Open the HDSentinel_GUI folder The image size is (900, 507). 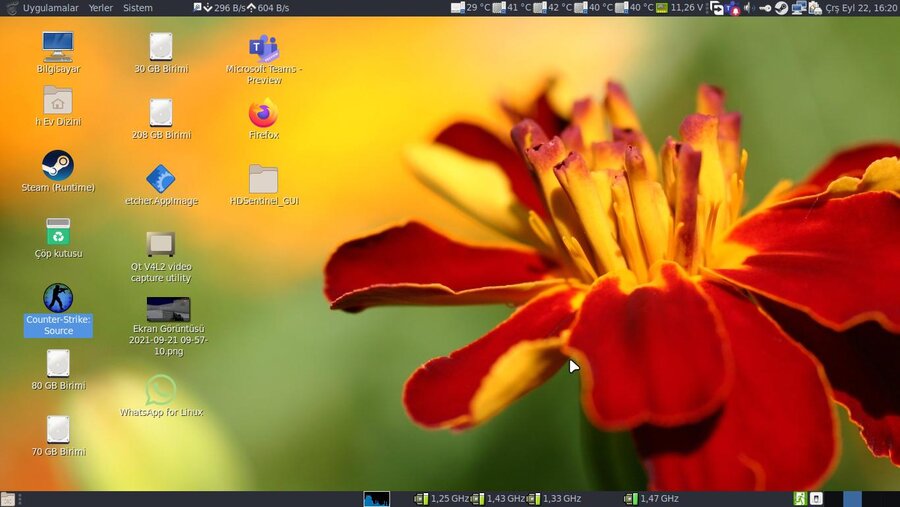click(x=263, y=179)
